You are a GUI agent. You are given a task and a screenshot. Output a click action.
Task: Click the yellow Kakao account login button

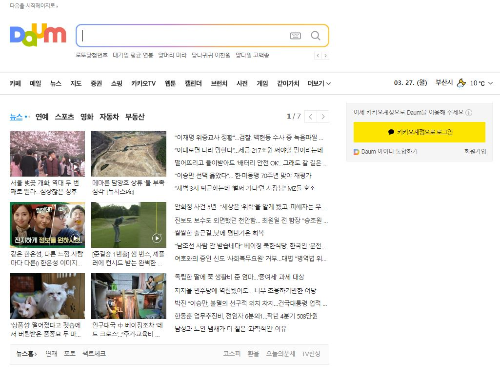click(419, 132)
